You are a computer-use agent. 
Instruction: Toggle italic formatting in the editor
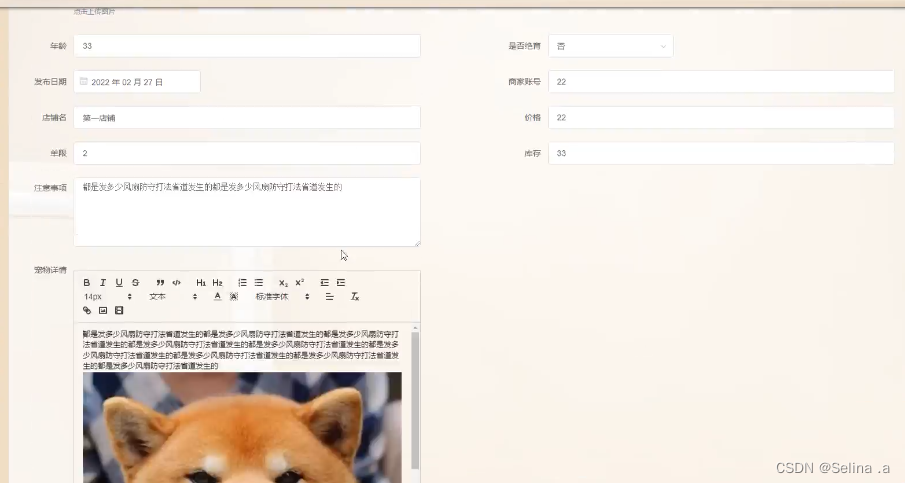coord(103,283)
